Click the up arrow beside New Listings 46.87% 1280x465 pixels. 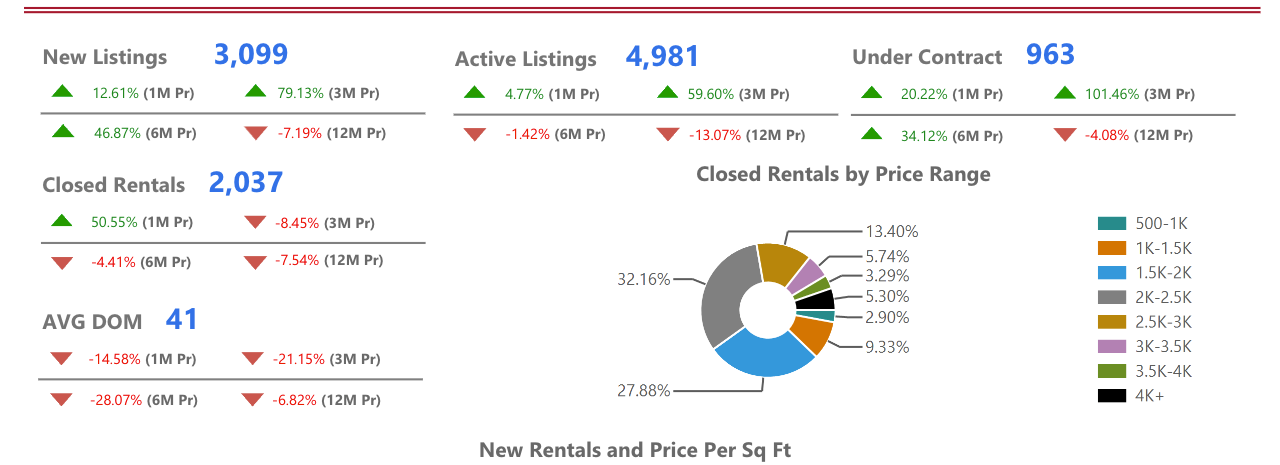coord(62,130)
